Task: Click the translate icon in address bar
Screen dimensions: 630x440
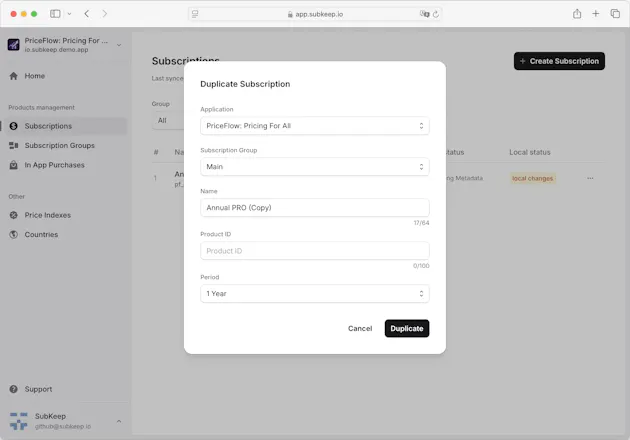Action: pyautogui.click(x=424, y=14)
